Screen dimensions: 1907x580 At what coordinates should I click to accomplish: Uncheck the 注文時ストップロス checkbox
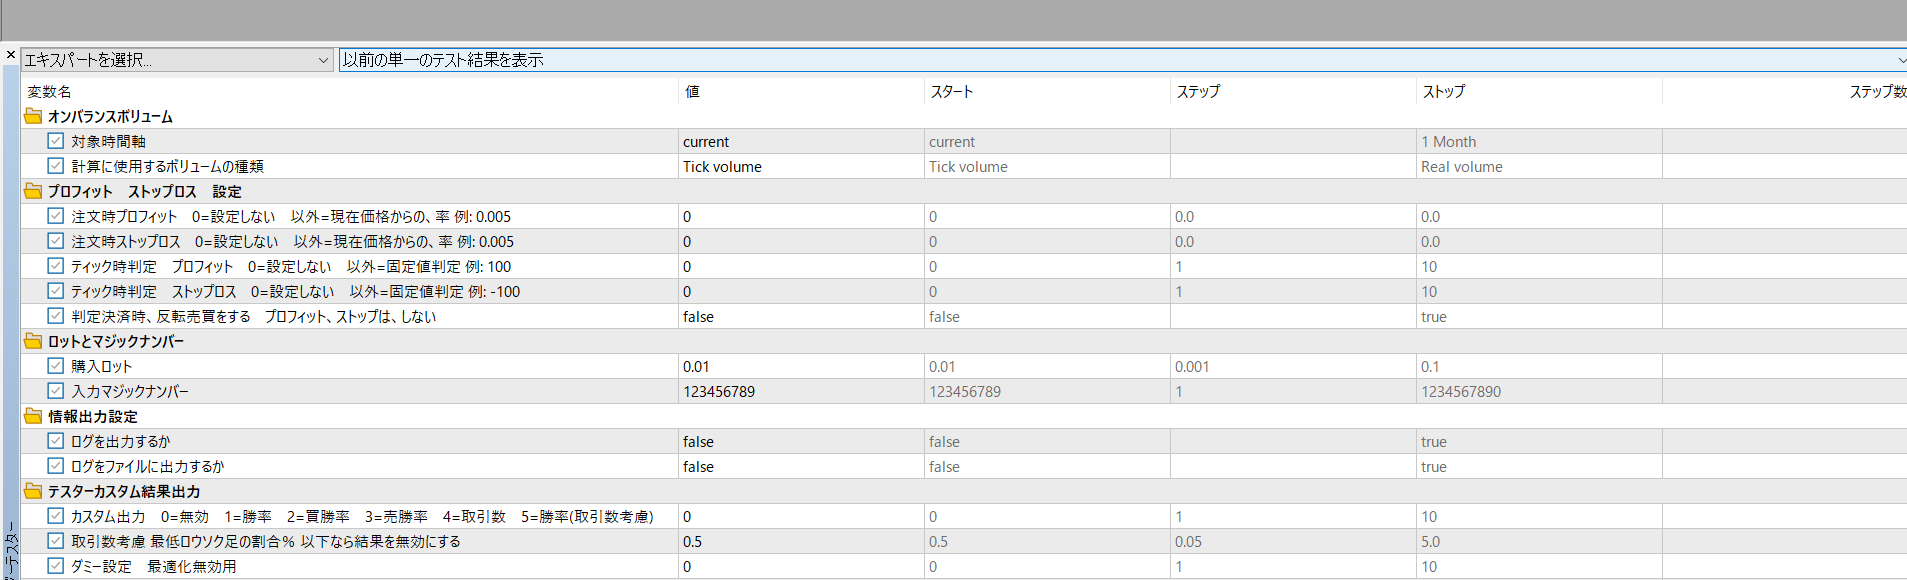(56, 241)
